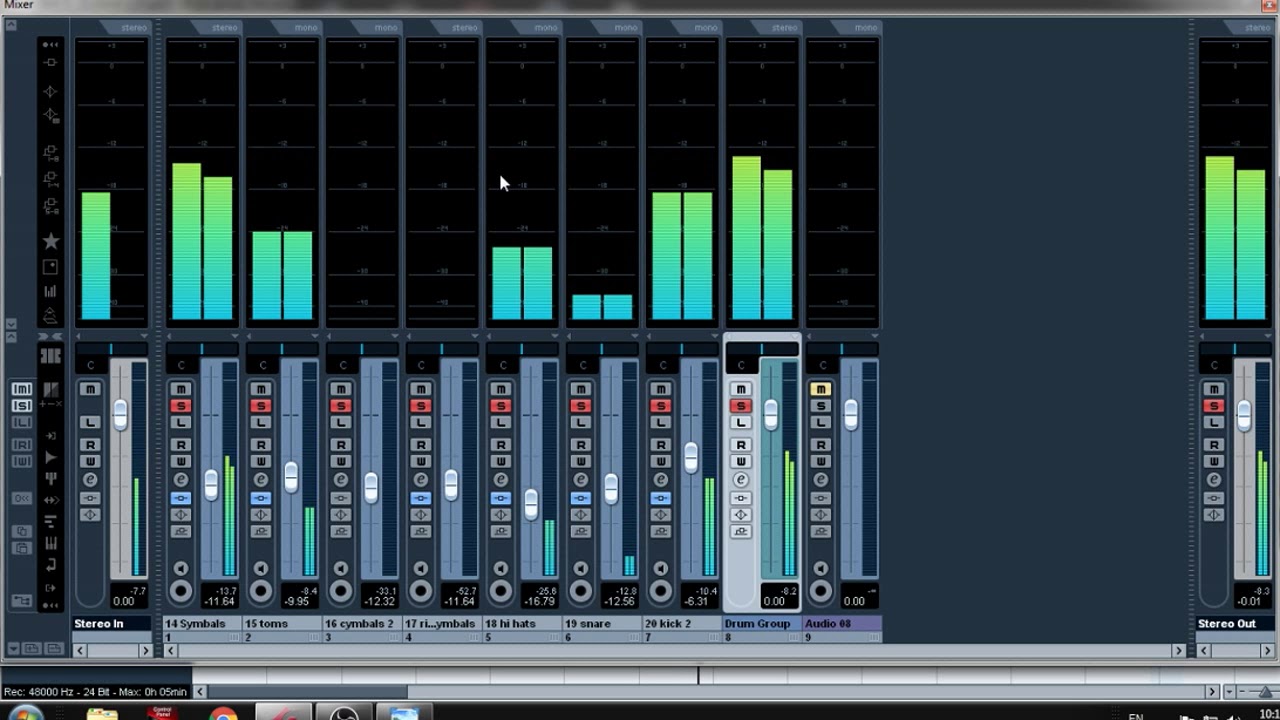1280x720 pixels.
Task: Click the 16 cymbals 2 channel name
Action: 361,624
